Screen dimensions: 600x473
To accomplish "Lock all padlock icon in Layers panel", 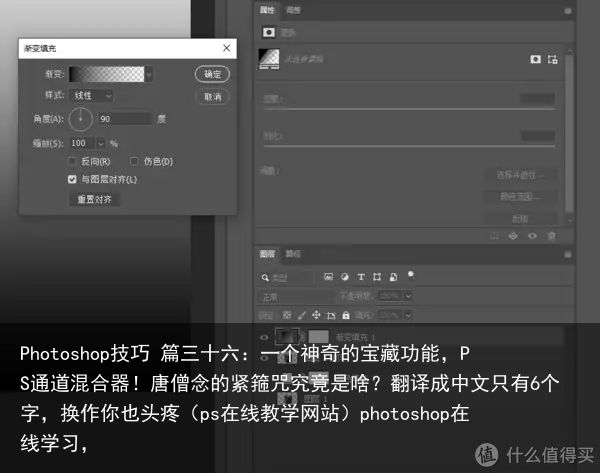I will [x=346, y=315].
